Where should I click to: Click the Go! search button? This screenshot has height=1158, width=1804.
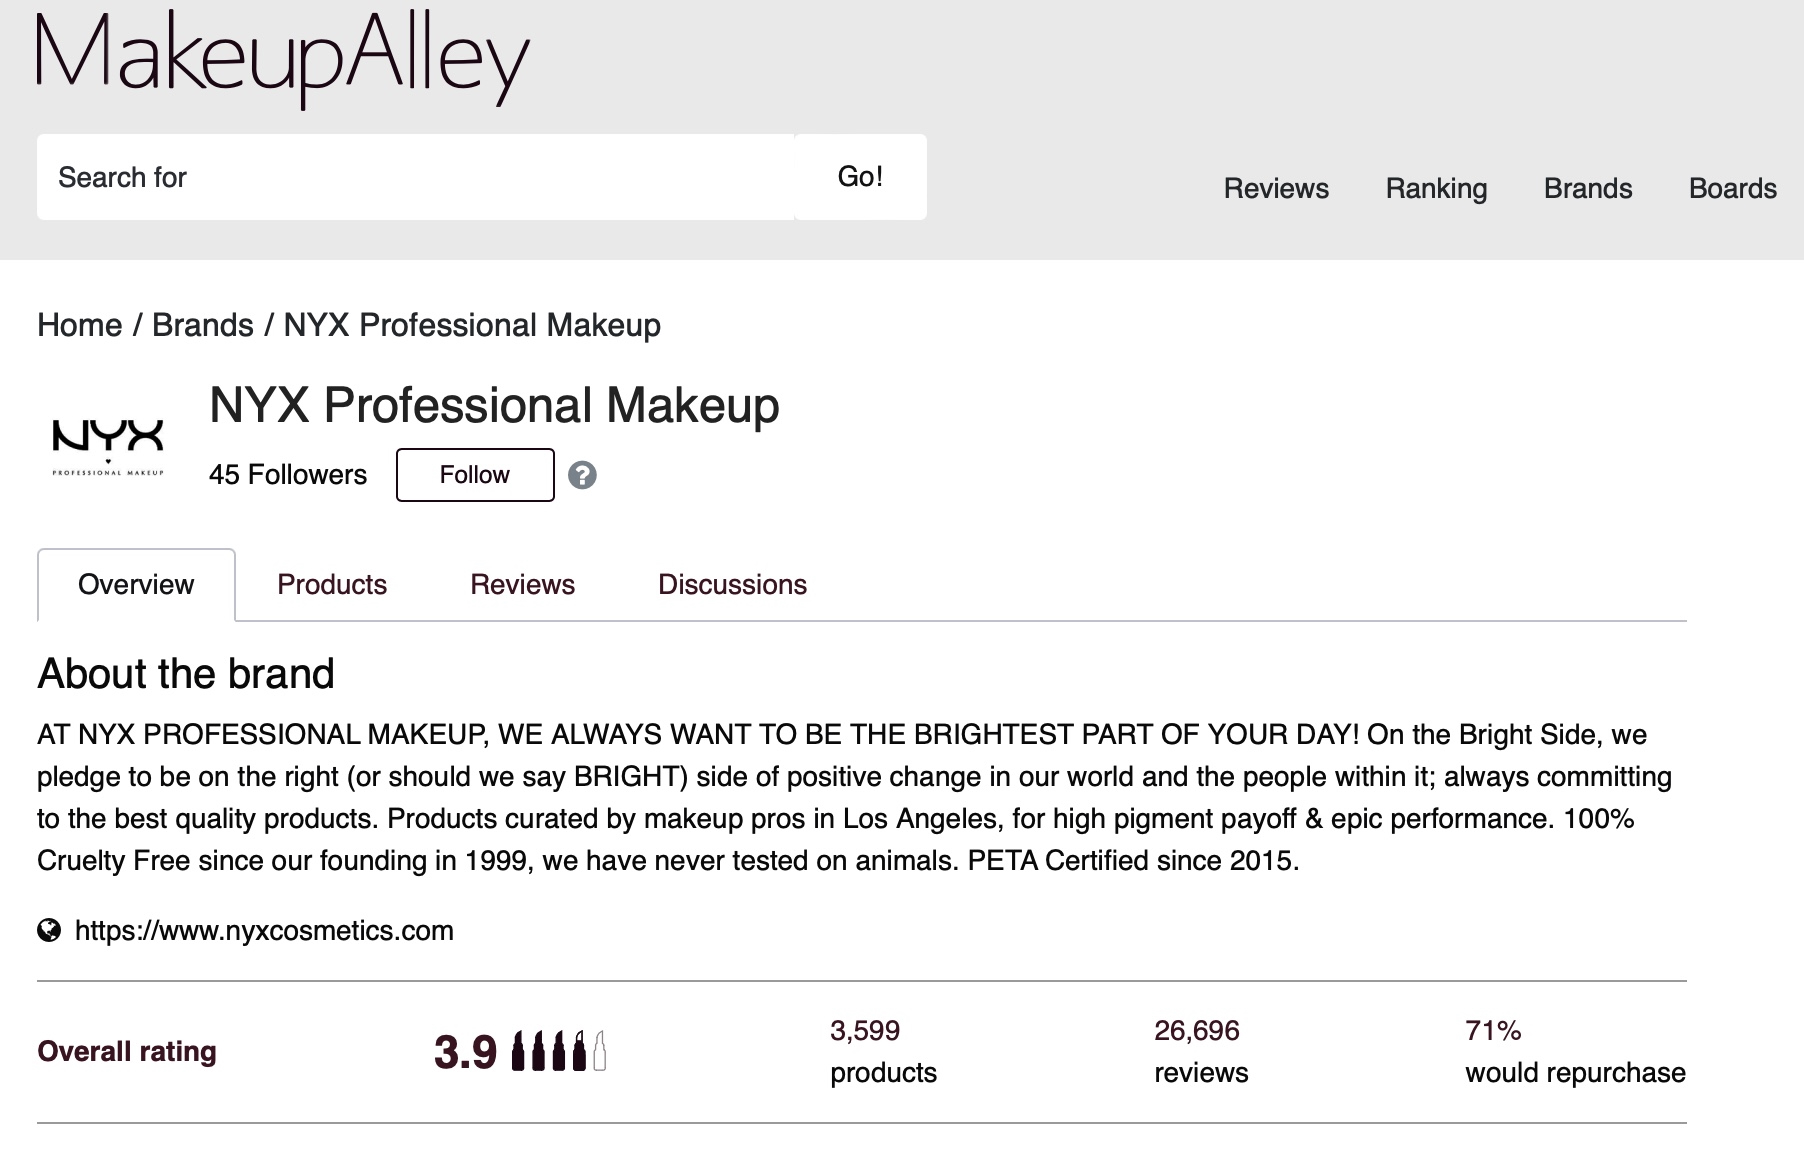861,177
